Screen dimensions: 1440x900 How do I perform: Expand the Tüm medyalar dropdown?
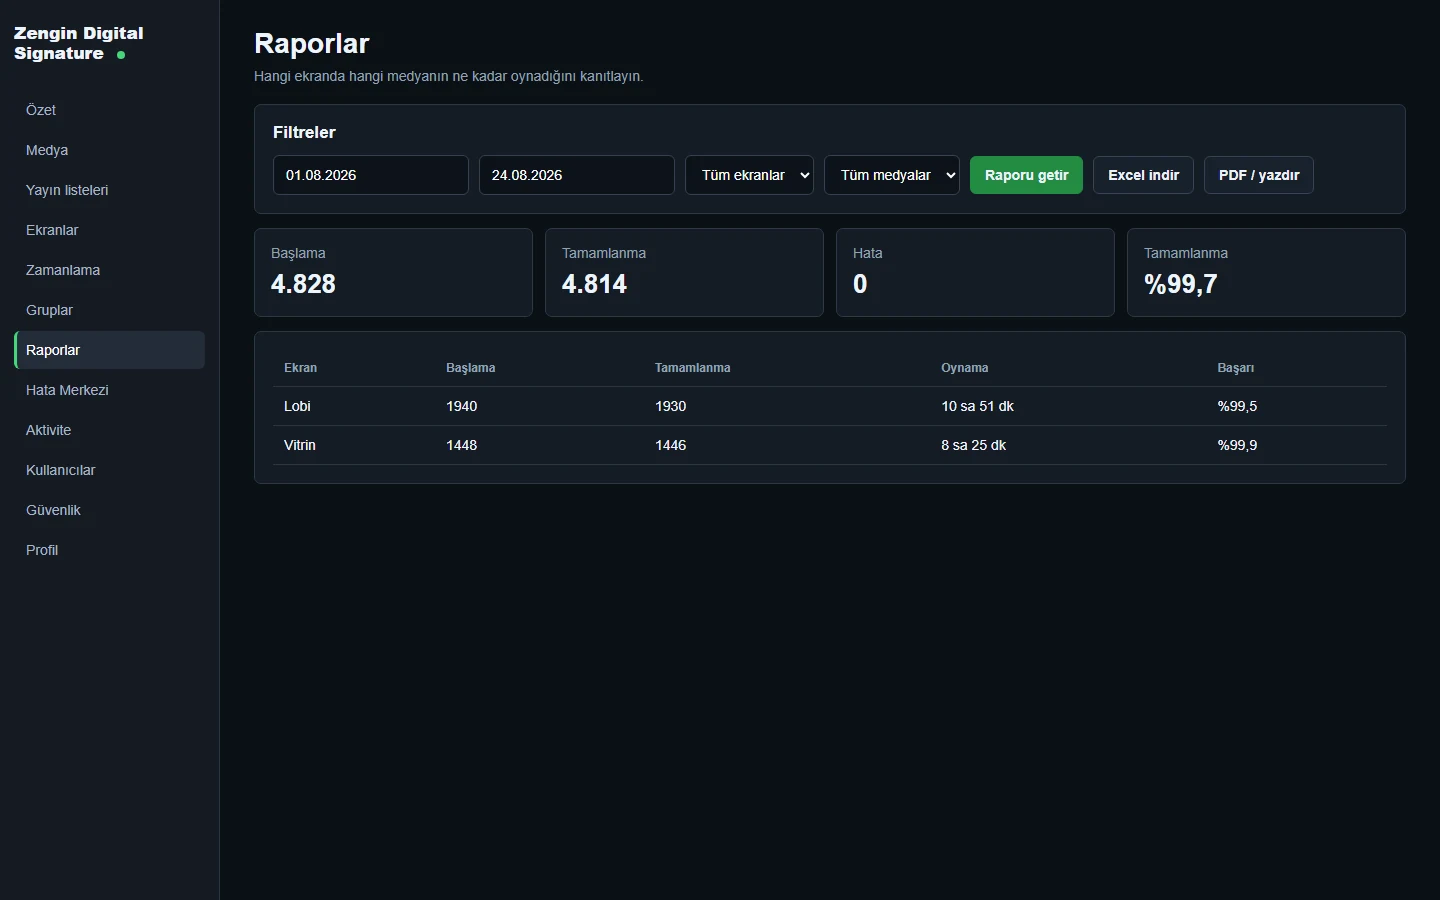892,175
